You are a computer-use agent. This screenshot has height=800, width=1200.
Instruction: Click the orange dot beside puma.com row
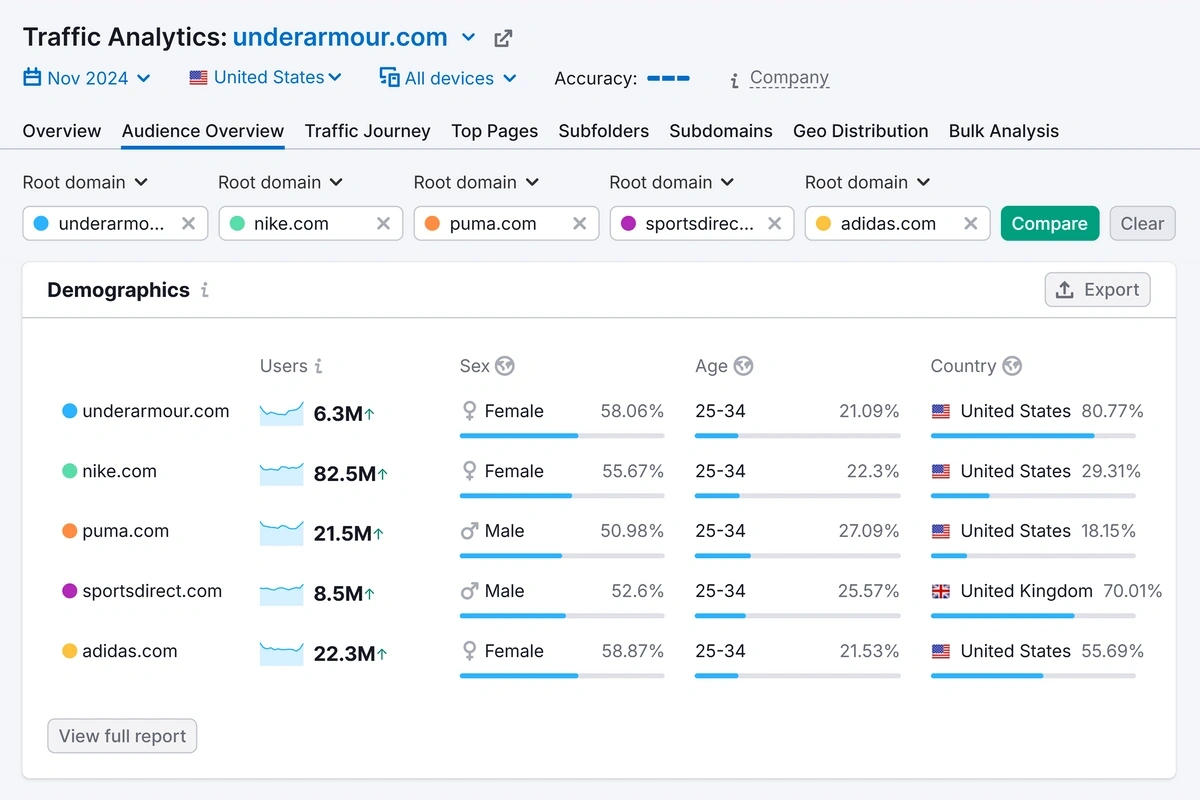pos(70,531)
